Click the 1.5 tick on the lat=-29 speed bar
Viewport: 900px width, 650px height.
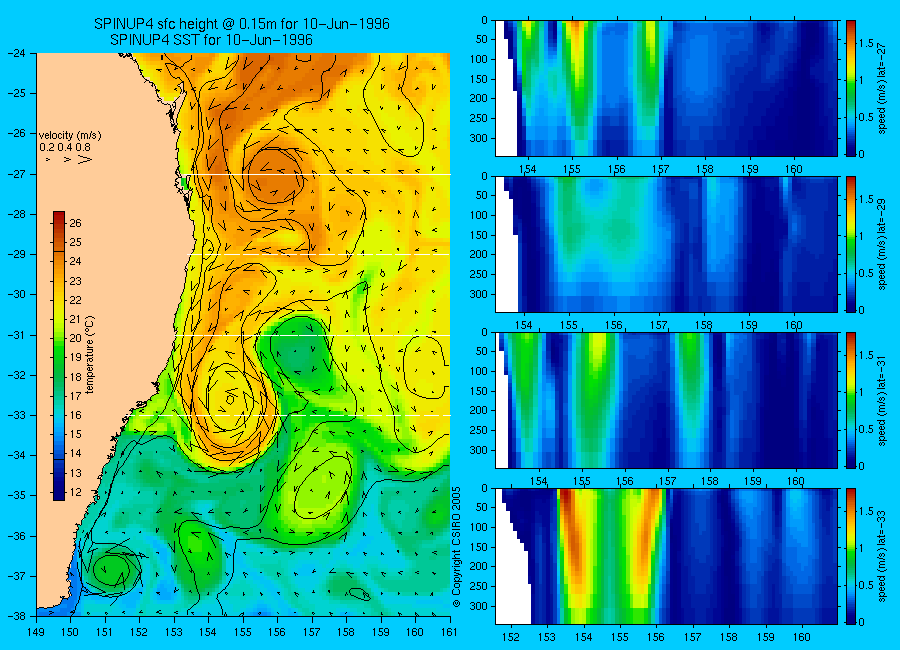tap(866, 199)
